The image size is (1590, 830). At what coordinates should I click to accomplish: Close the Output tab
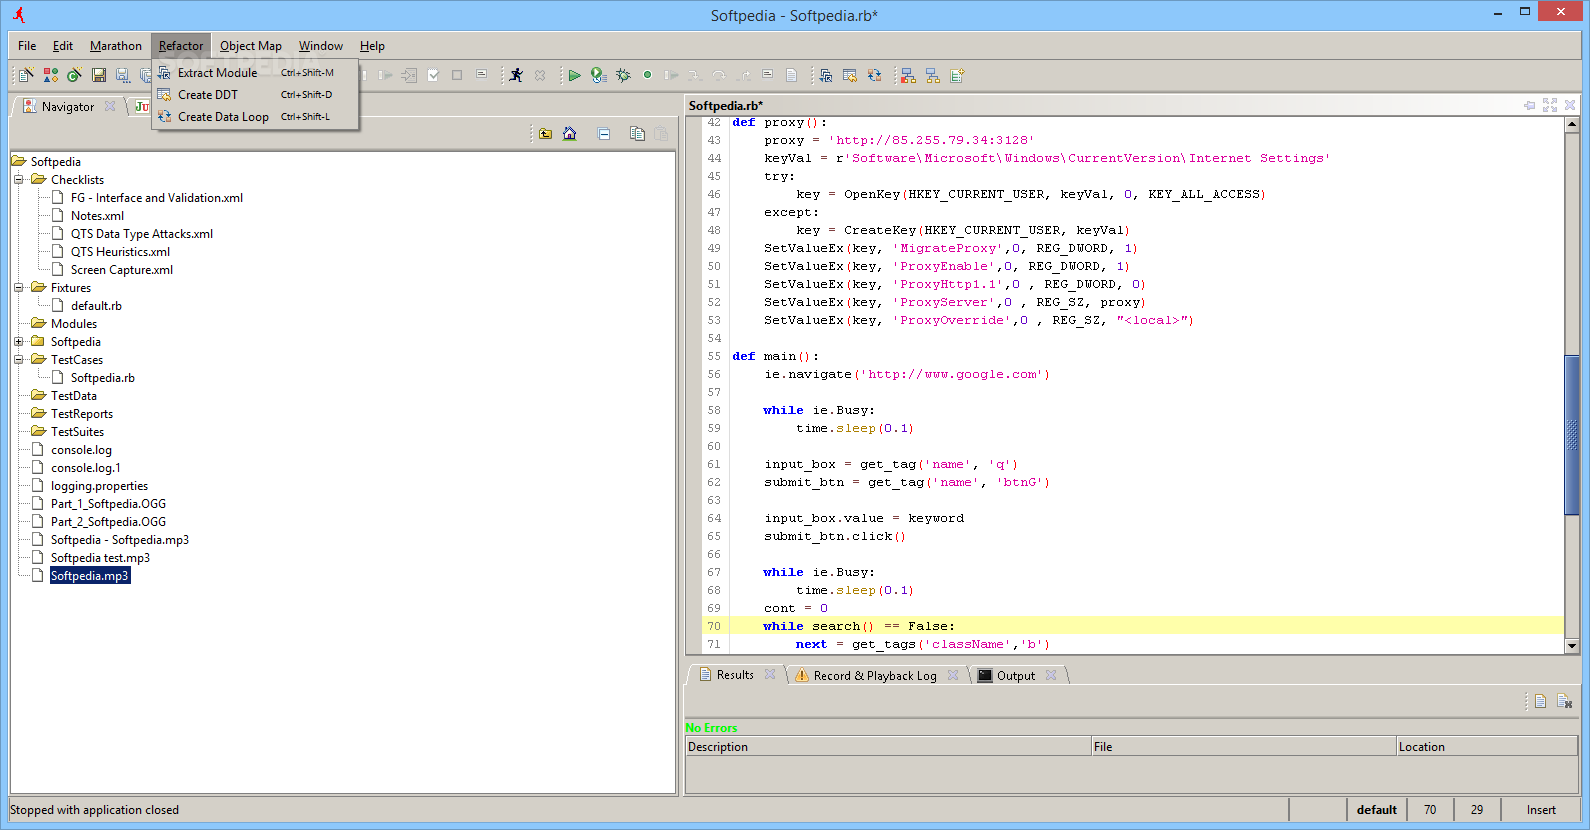click(1051, 675)
